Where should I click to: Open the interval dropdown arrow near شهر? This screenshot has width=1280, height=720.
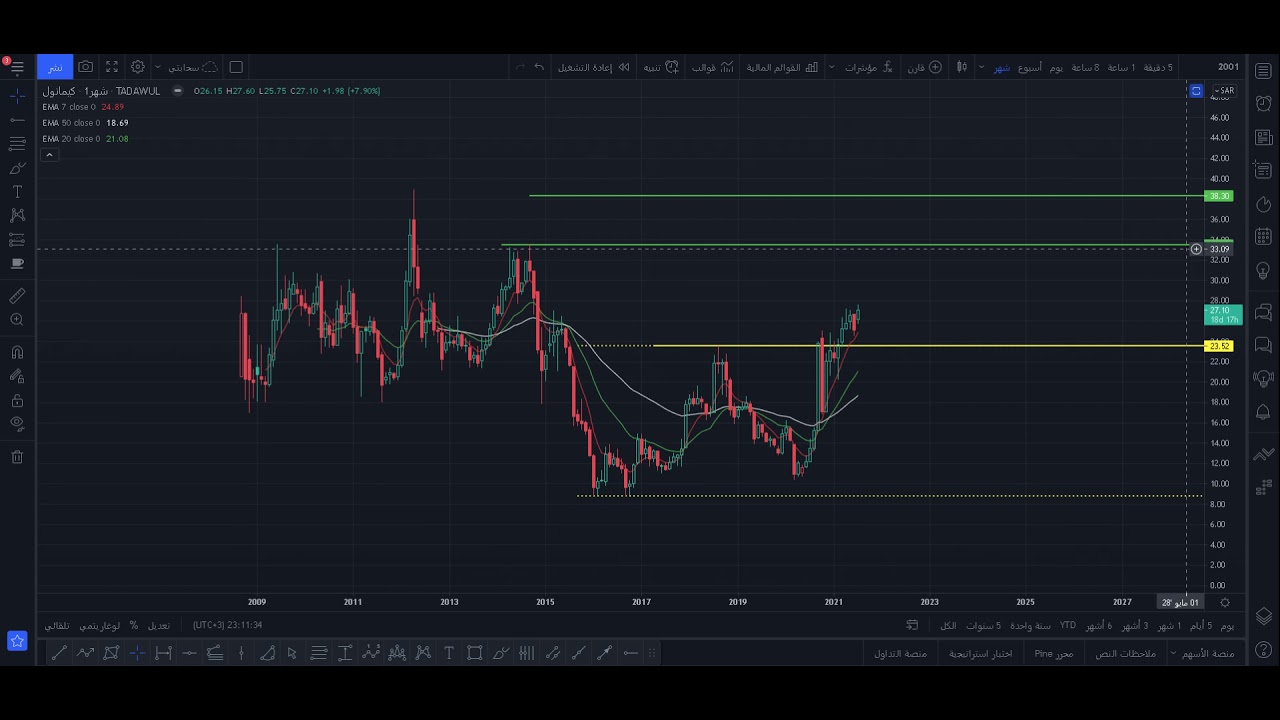pos(981,67)
